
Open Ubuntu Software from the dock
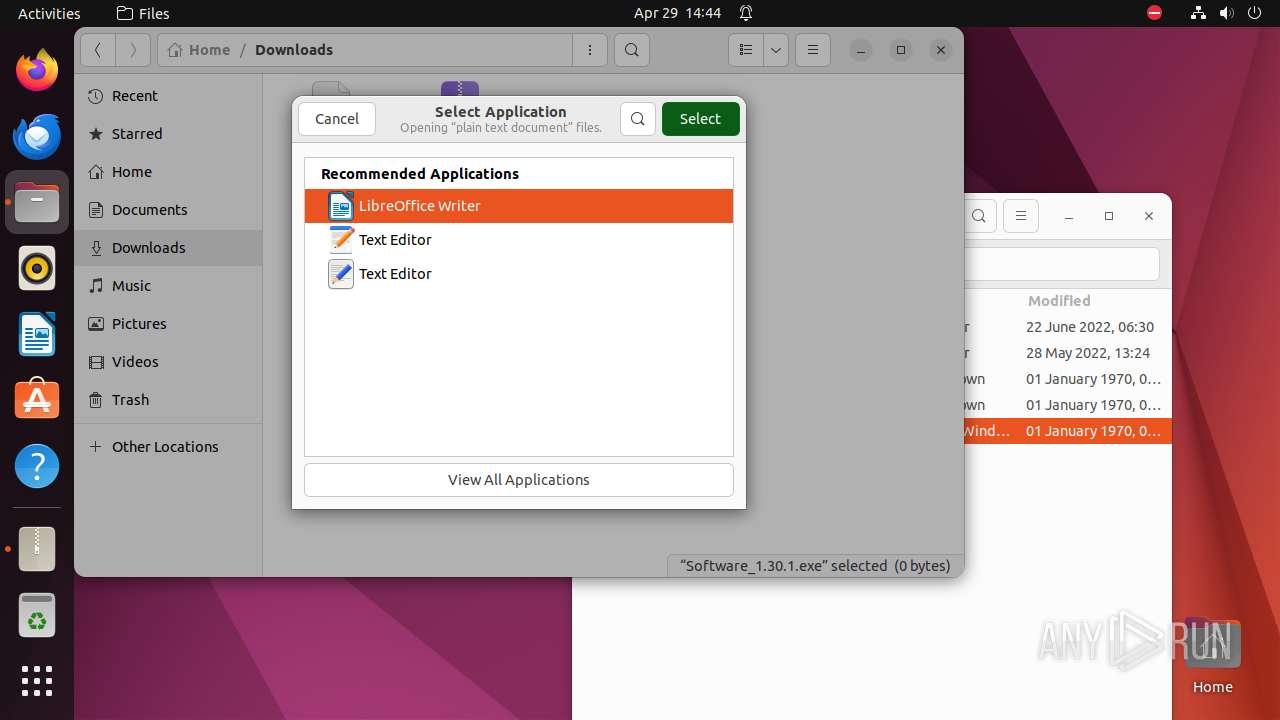pos(37,400)
